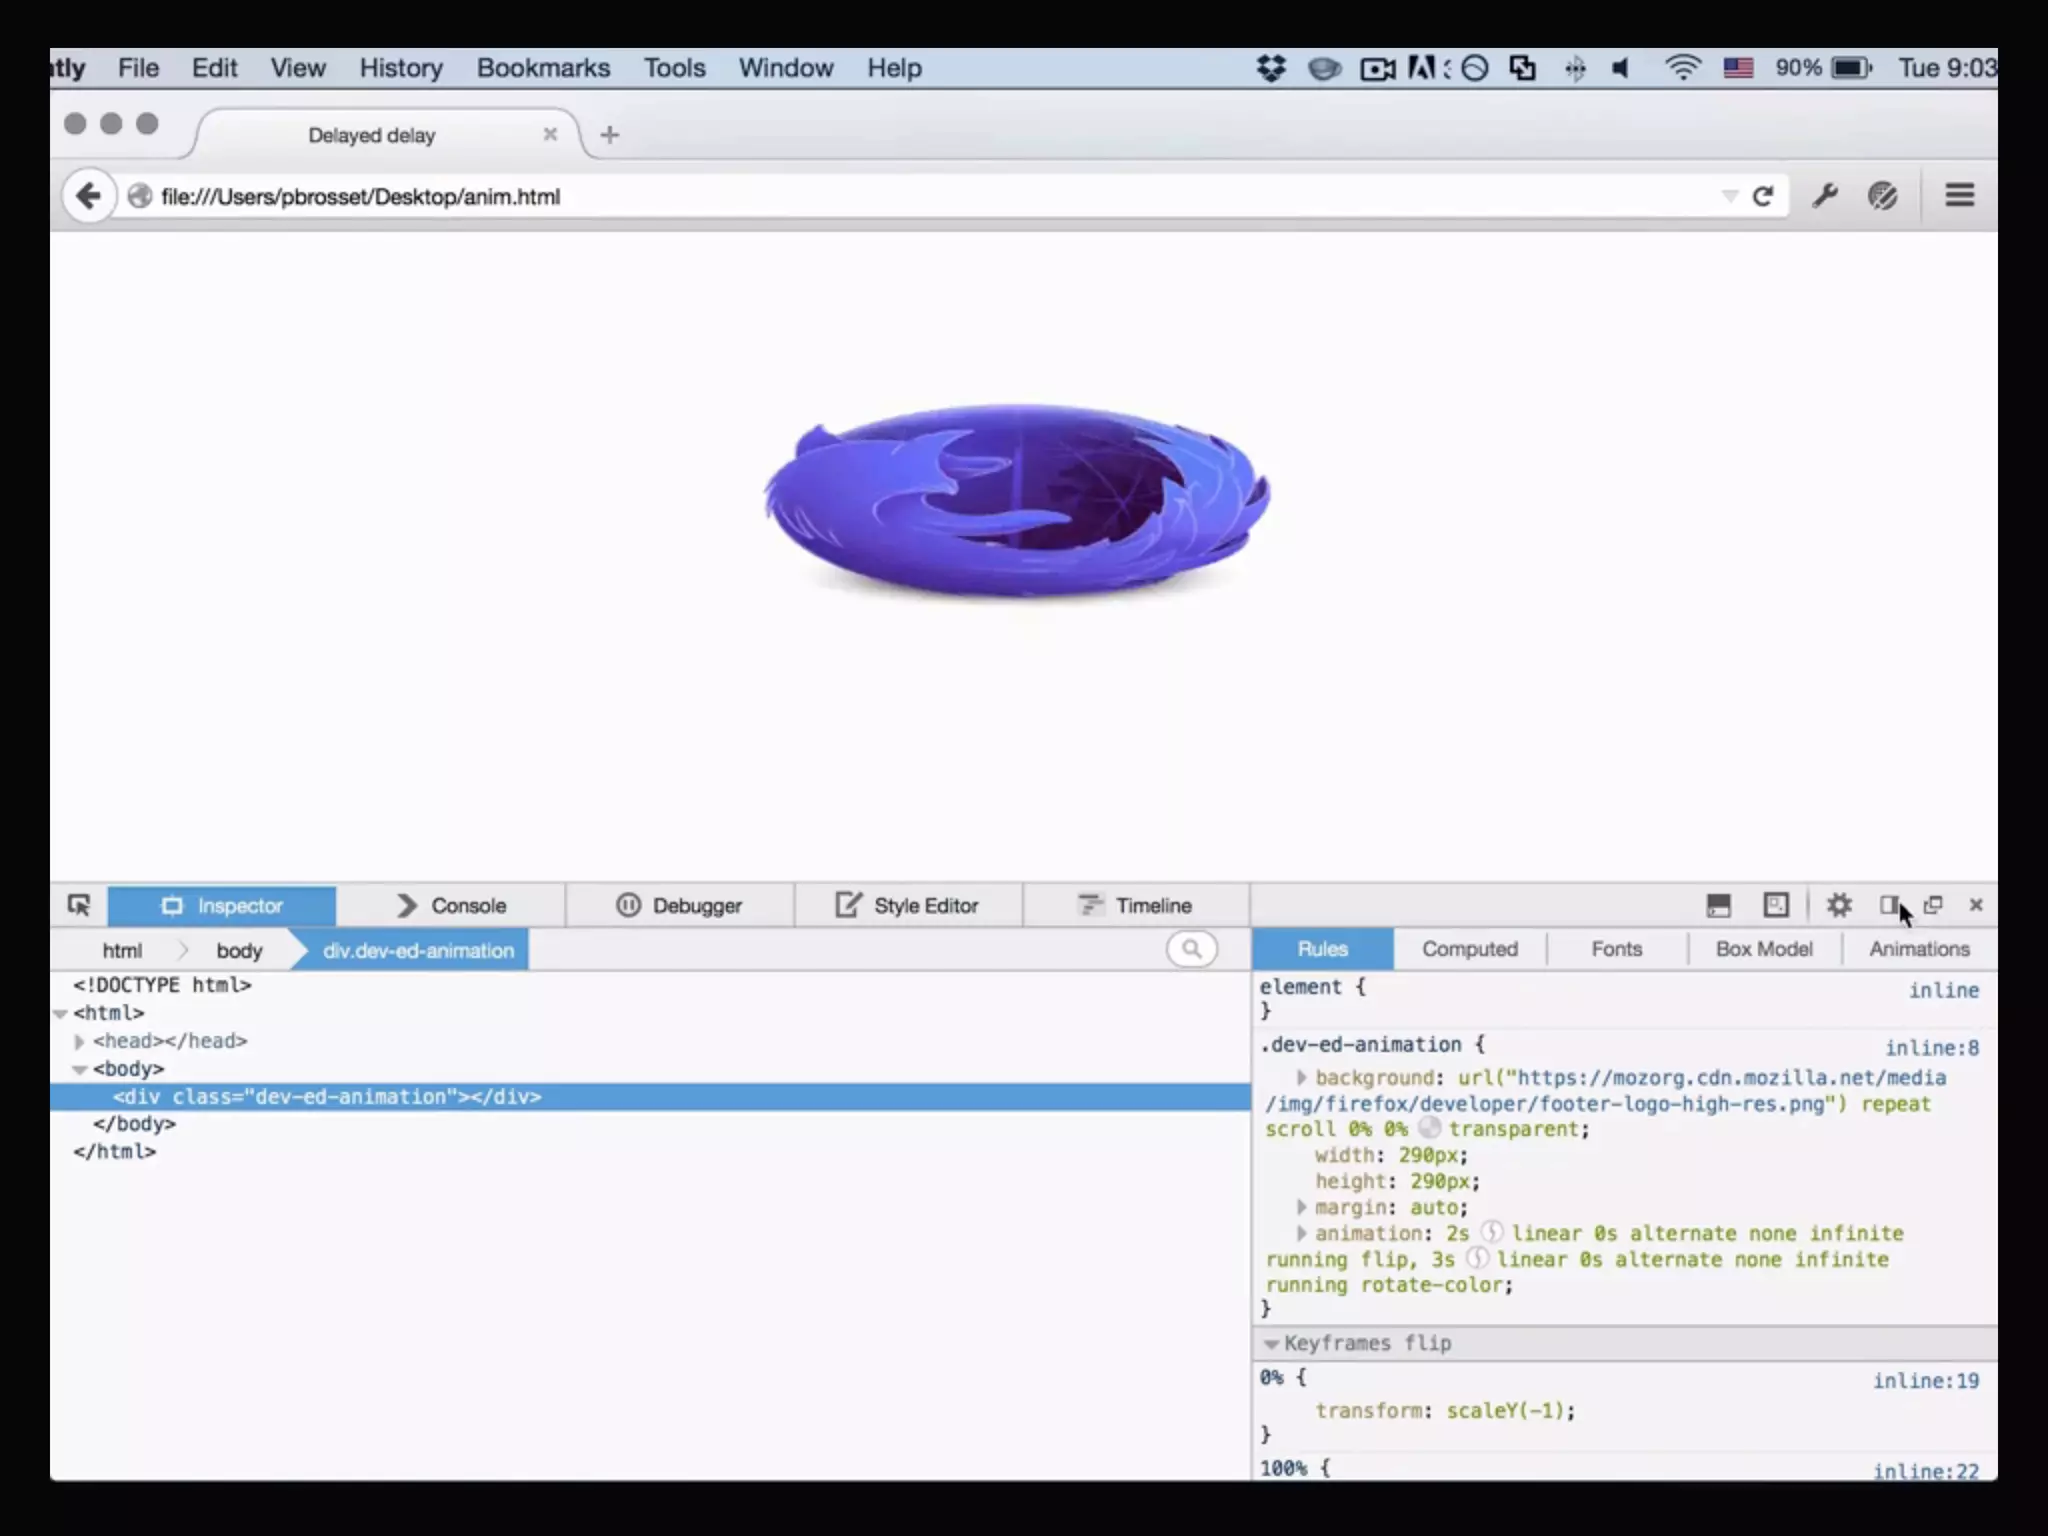The height and width of the screenshot is (1536, 2048).
Task: Expand the background shorthand property
Action: pos(1301,1077)
